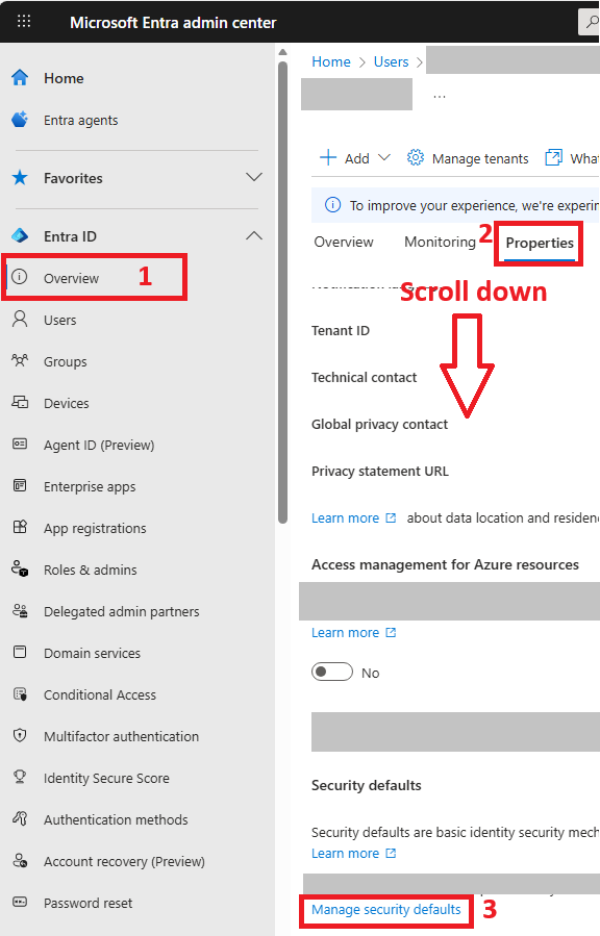Screen dimensions: 600x936
Task: Open Entra agents from the sidebar icon
Action: (x=20, y=119)
